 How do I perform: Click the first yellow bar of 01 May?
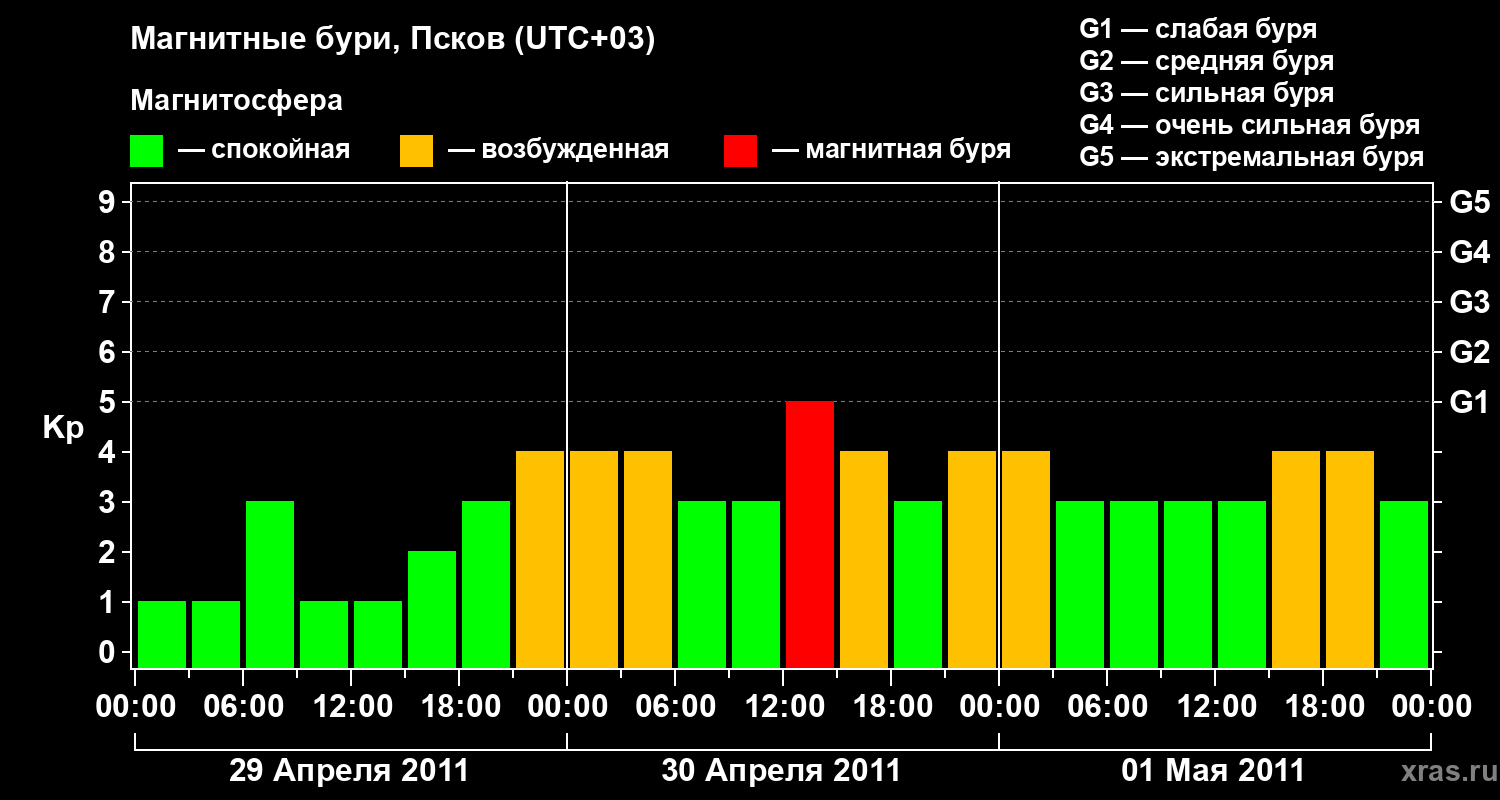pos(1026,559)
